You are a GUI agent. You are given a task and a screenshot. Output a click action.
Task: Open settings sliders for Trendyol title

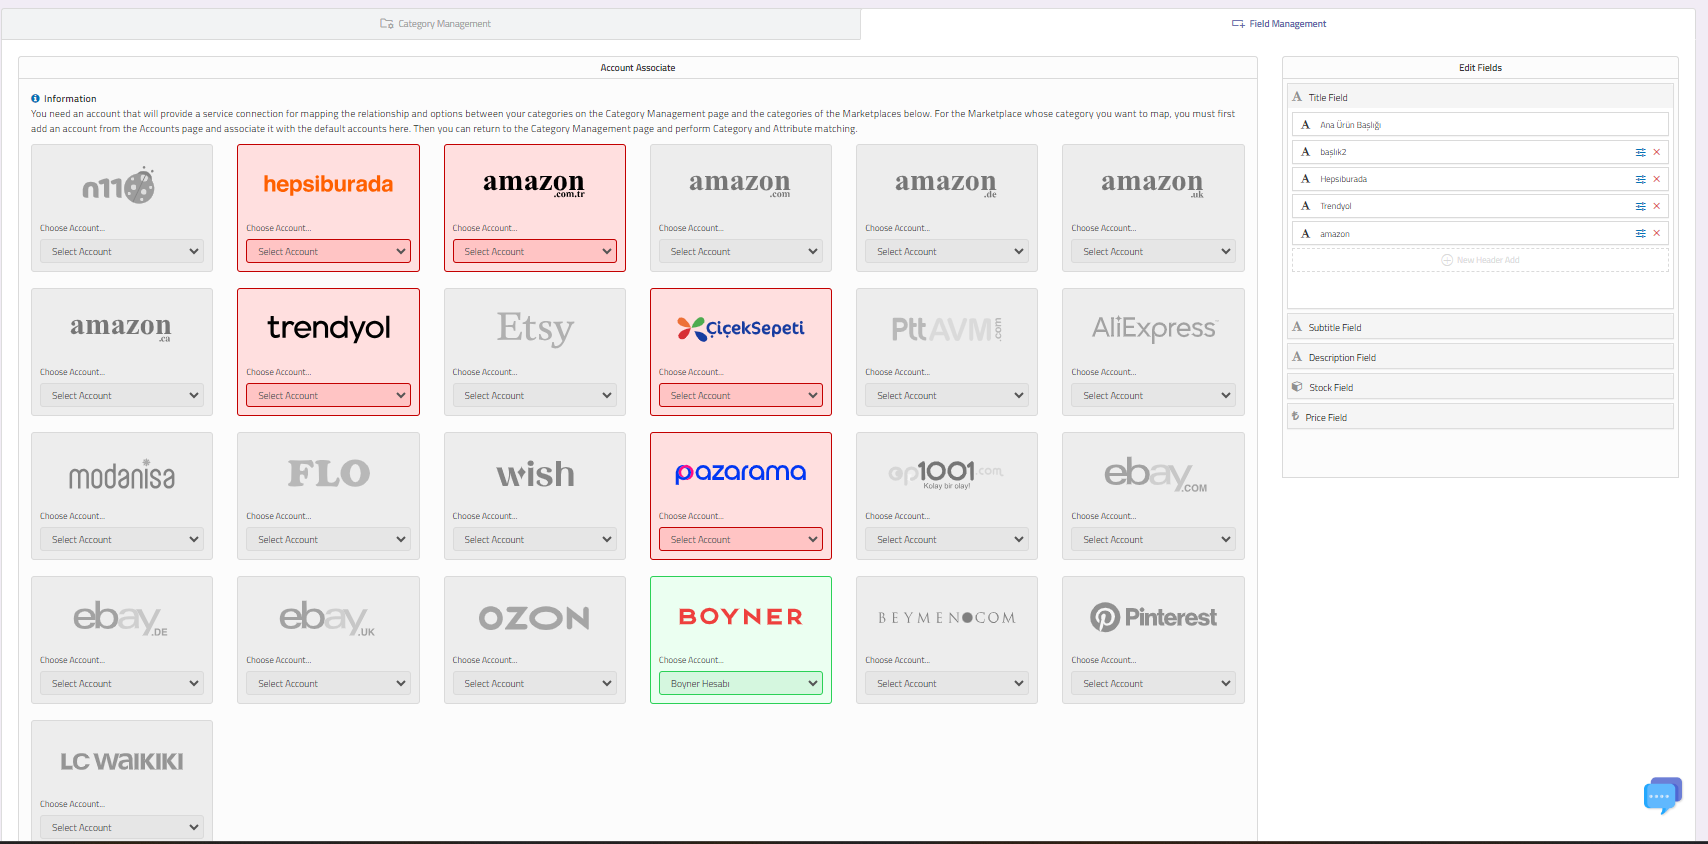pyautogui.click(x=1640, y=206)
